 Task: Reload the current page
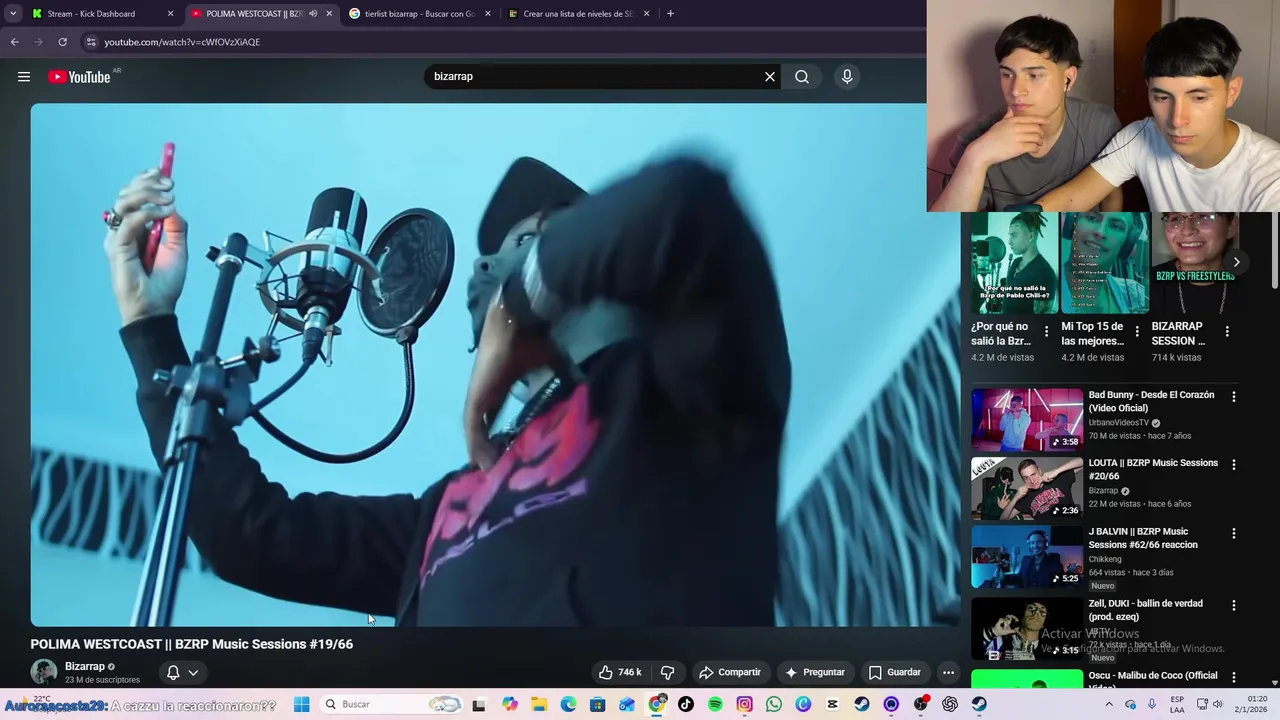[62, 42]
